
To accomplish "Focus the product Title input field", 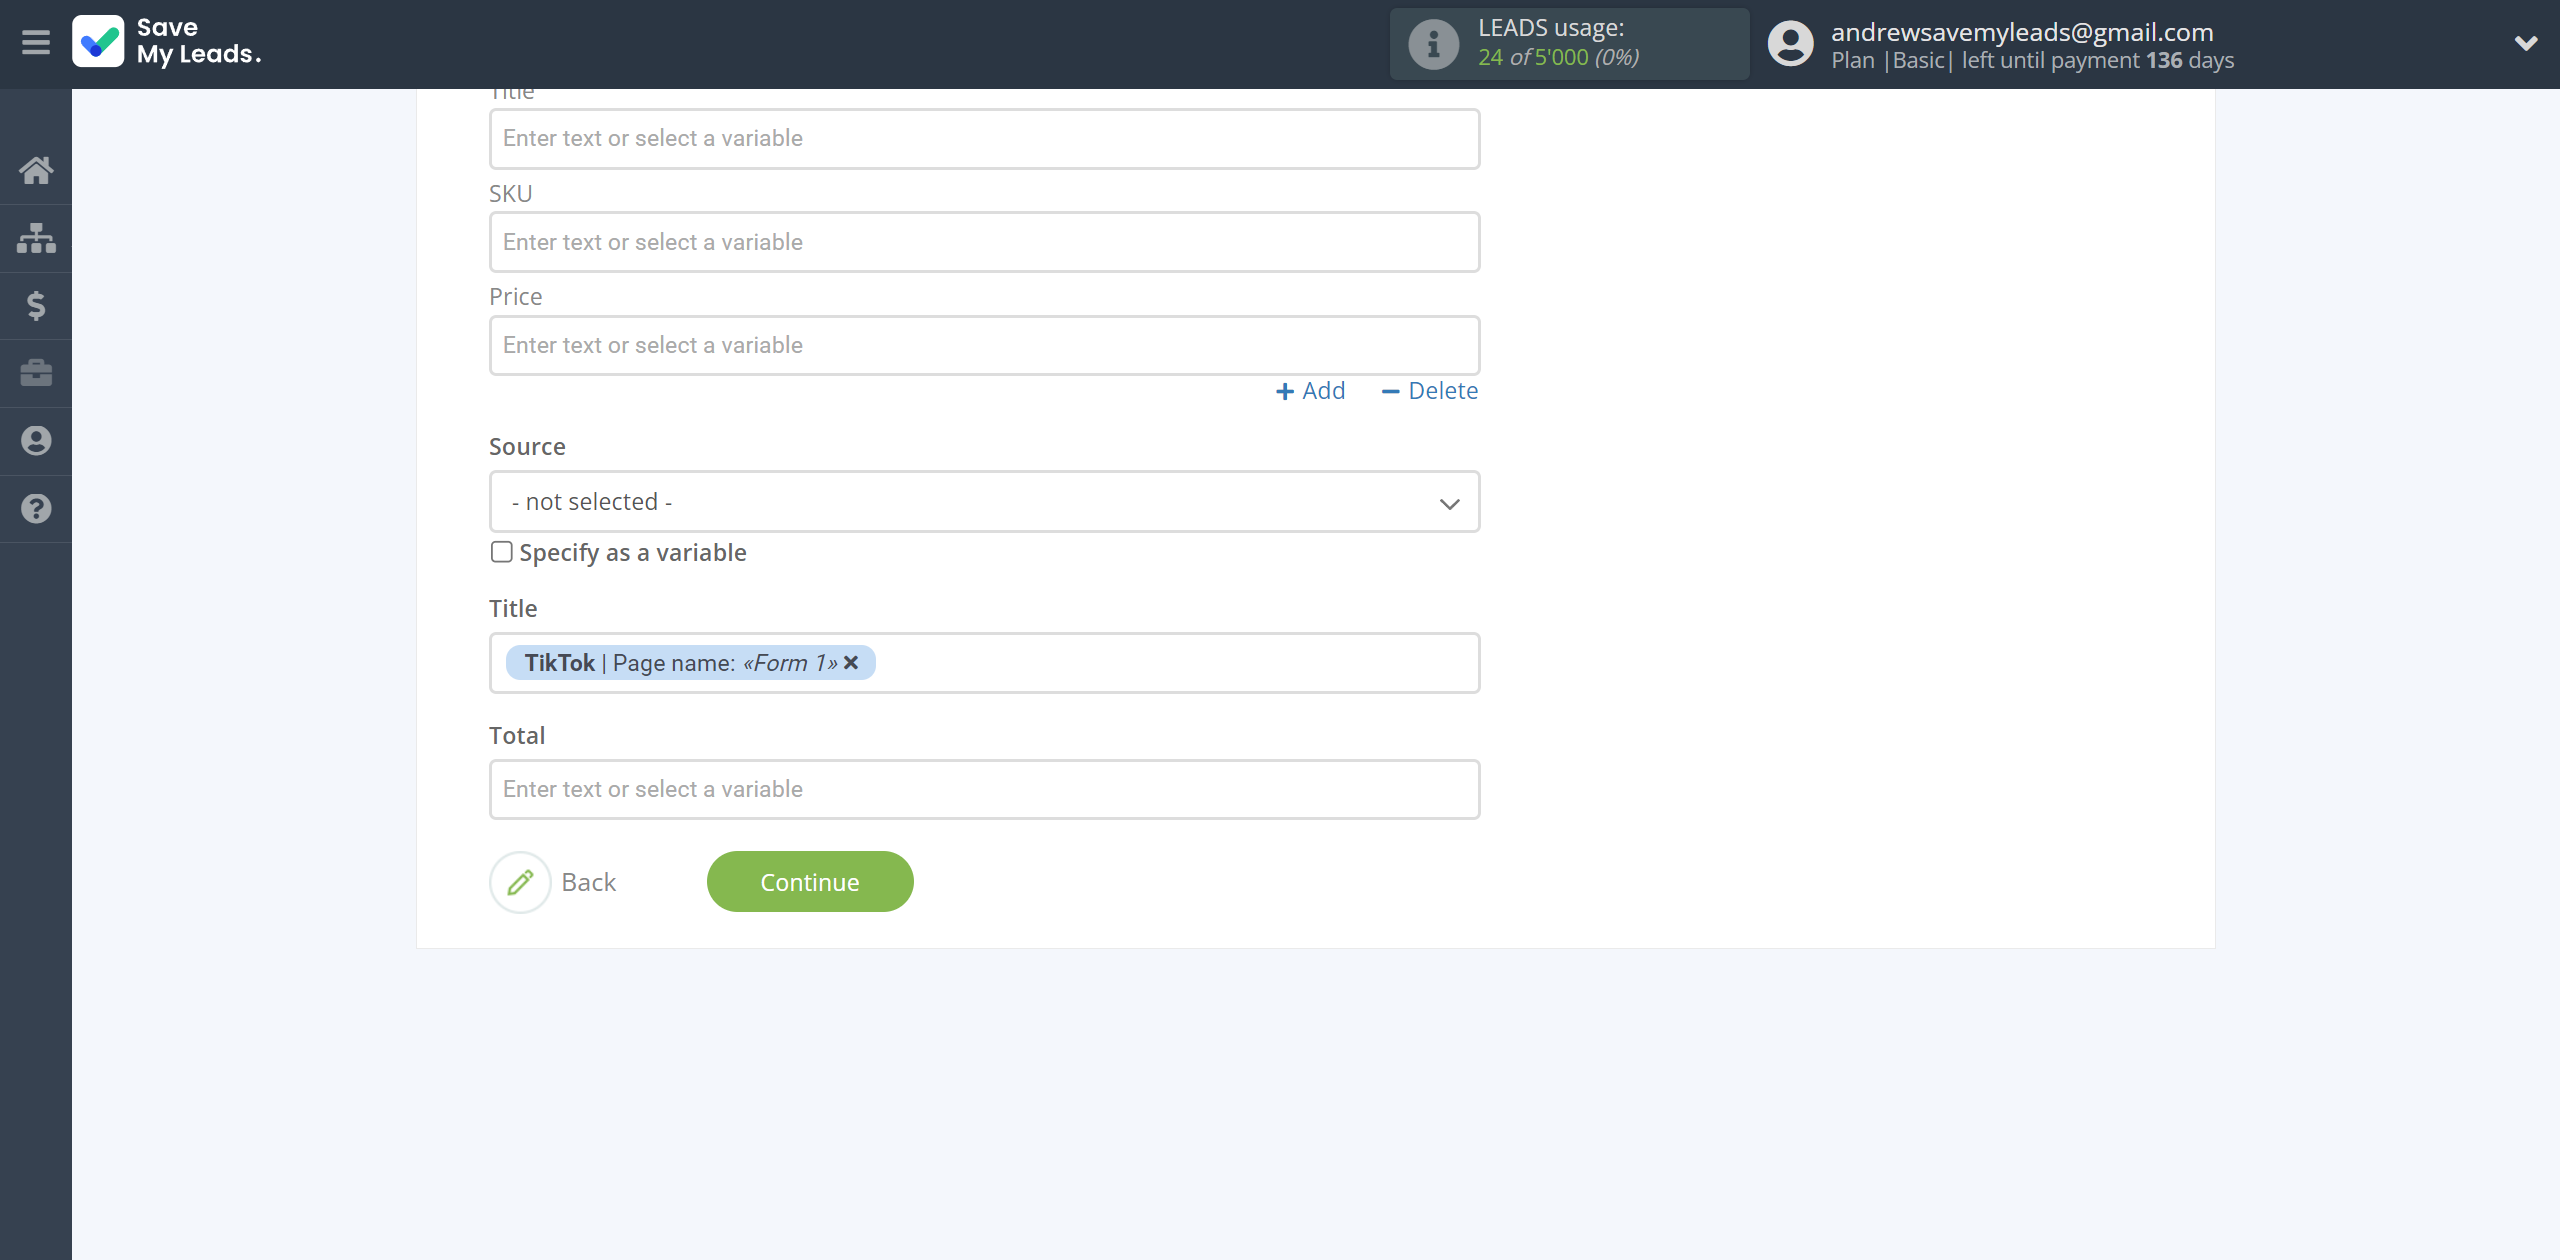I will point(984,139).
